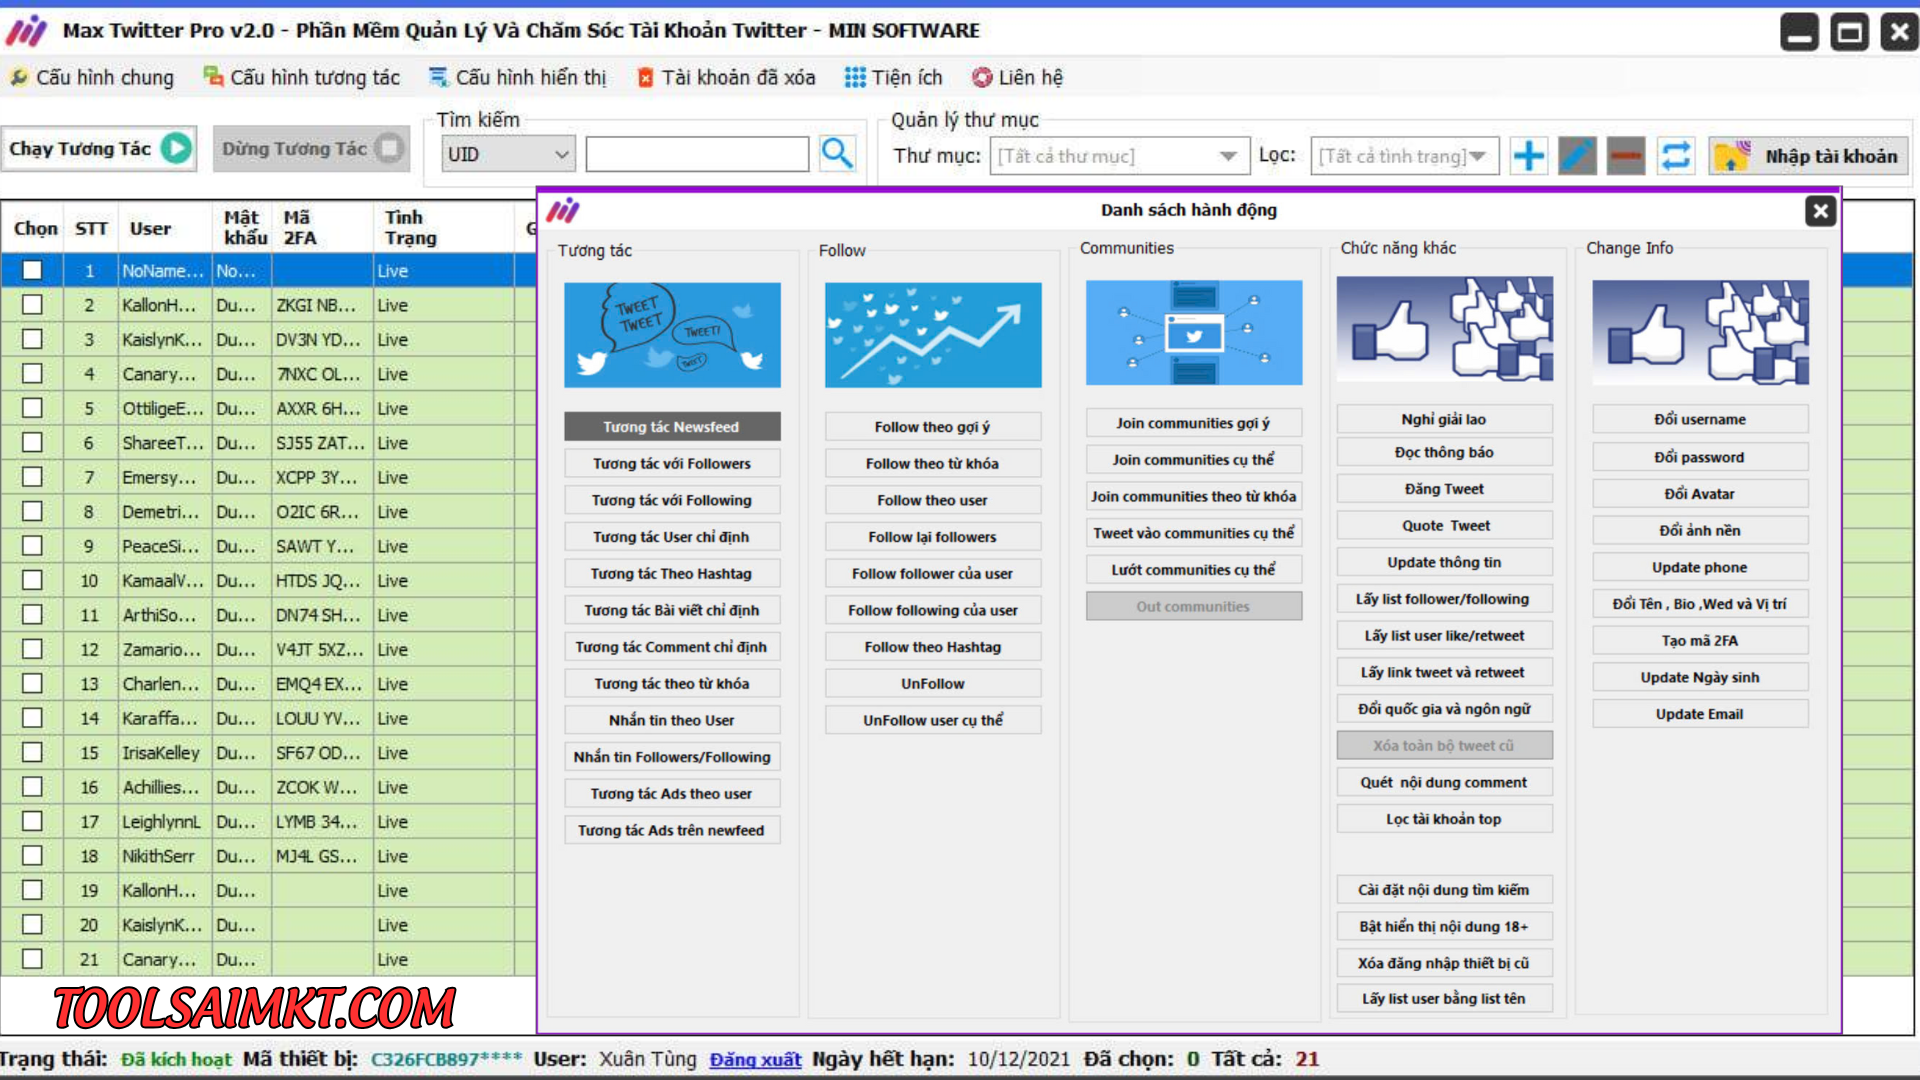1920x1080 pixels.
Task: Close the Danh sách hành động dialog
Action: click(1820, 210)
